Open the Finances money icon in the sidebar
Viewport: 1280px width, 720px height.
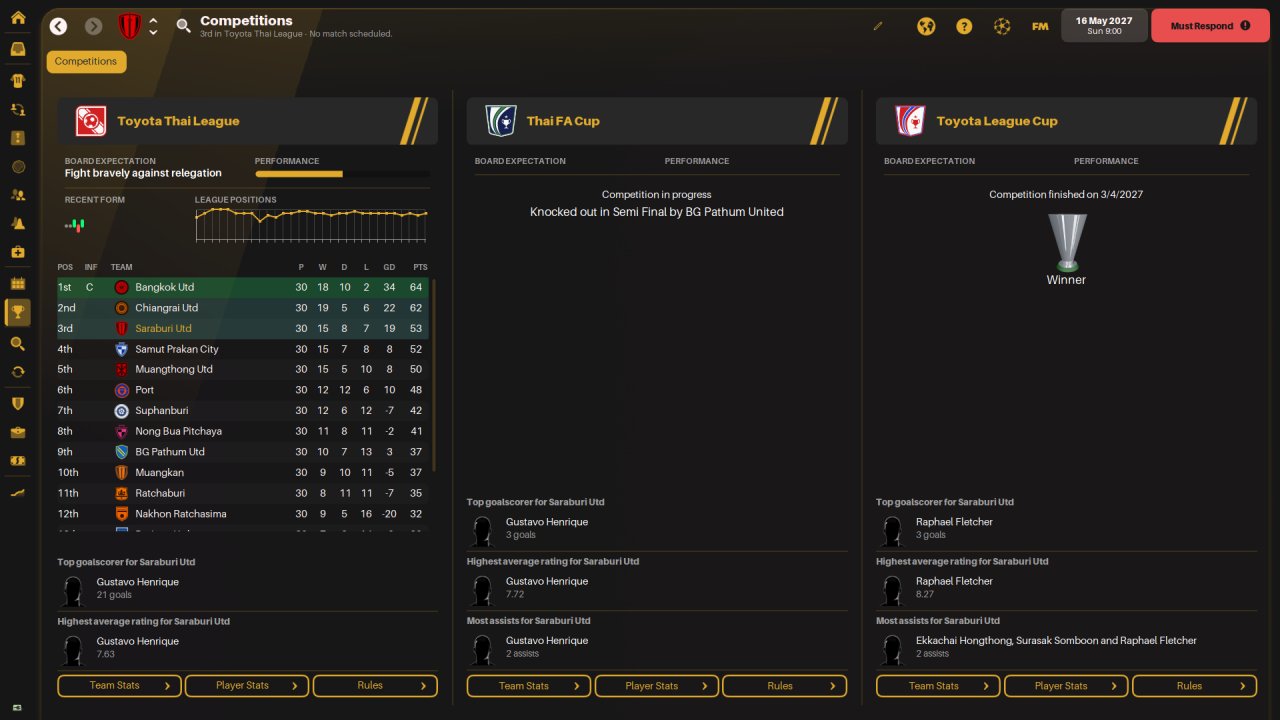(x=18, y=461)
